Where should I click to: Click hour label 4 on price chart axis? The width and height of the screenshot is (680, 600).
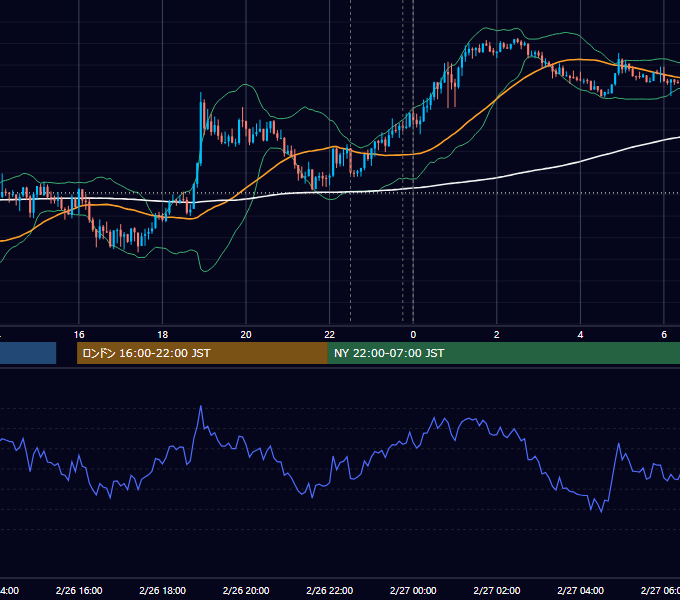580,335
